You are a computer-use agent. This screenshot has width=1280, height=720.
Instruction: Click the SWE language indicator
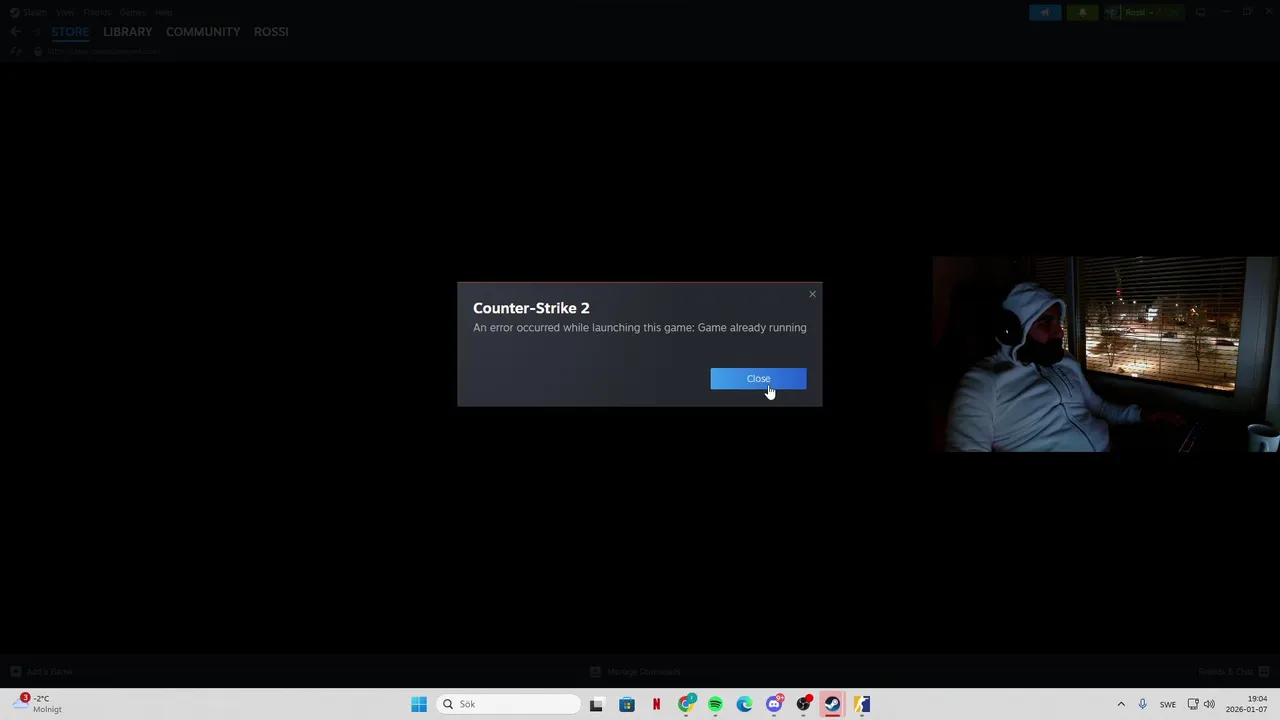coord(1167,704)
